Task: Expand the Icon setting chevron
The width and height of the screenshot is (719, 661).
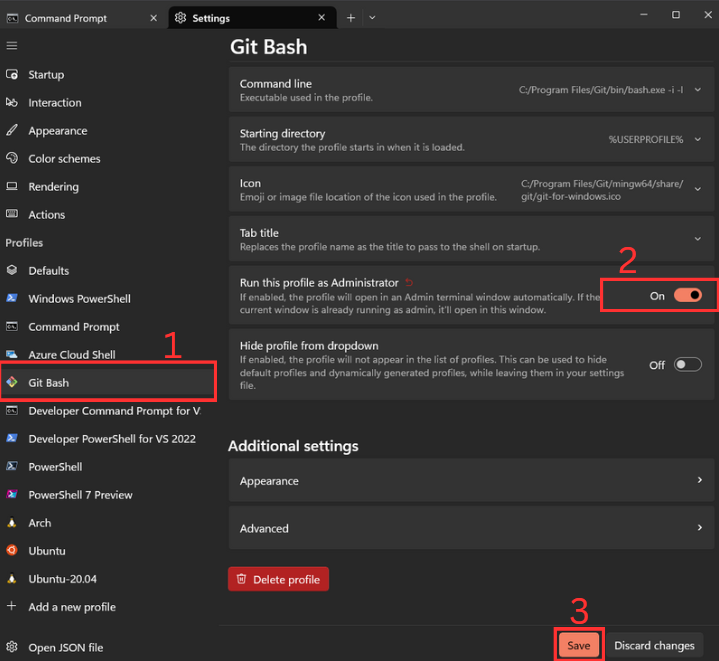Action: (x=697, y=189)
